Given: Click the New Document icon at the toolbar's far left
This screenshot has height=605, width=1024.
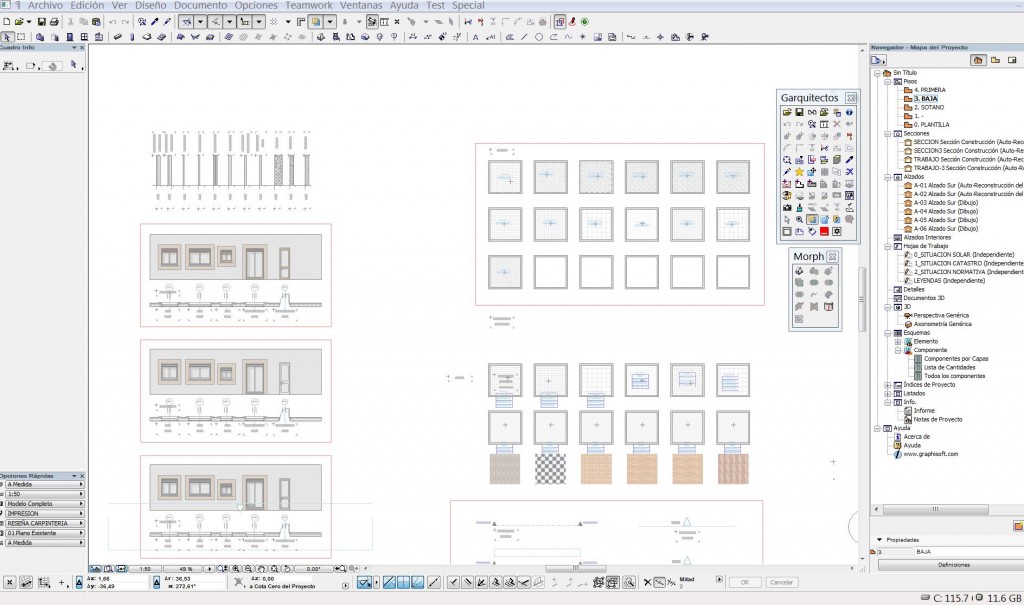Looking at the screenshot, I should 8,20.
